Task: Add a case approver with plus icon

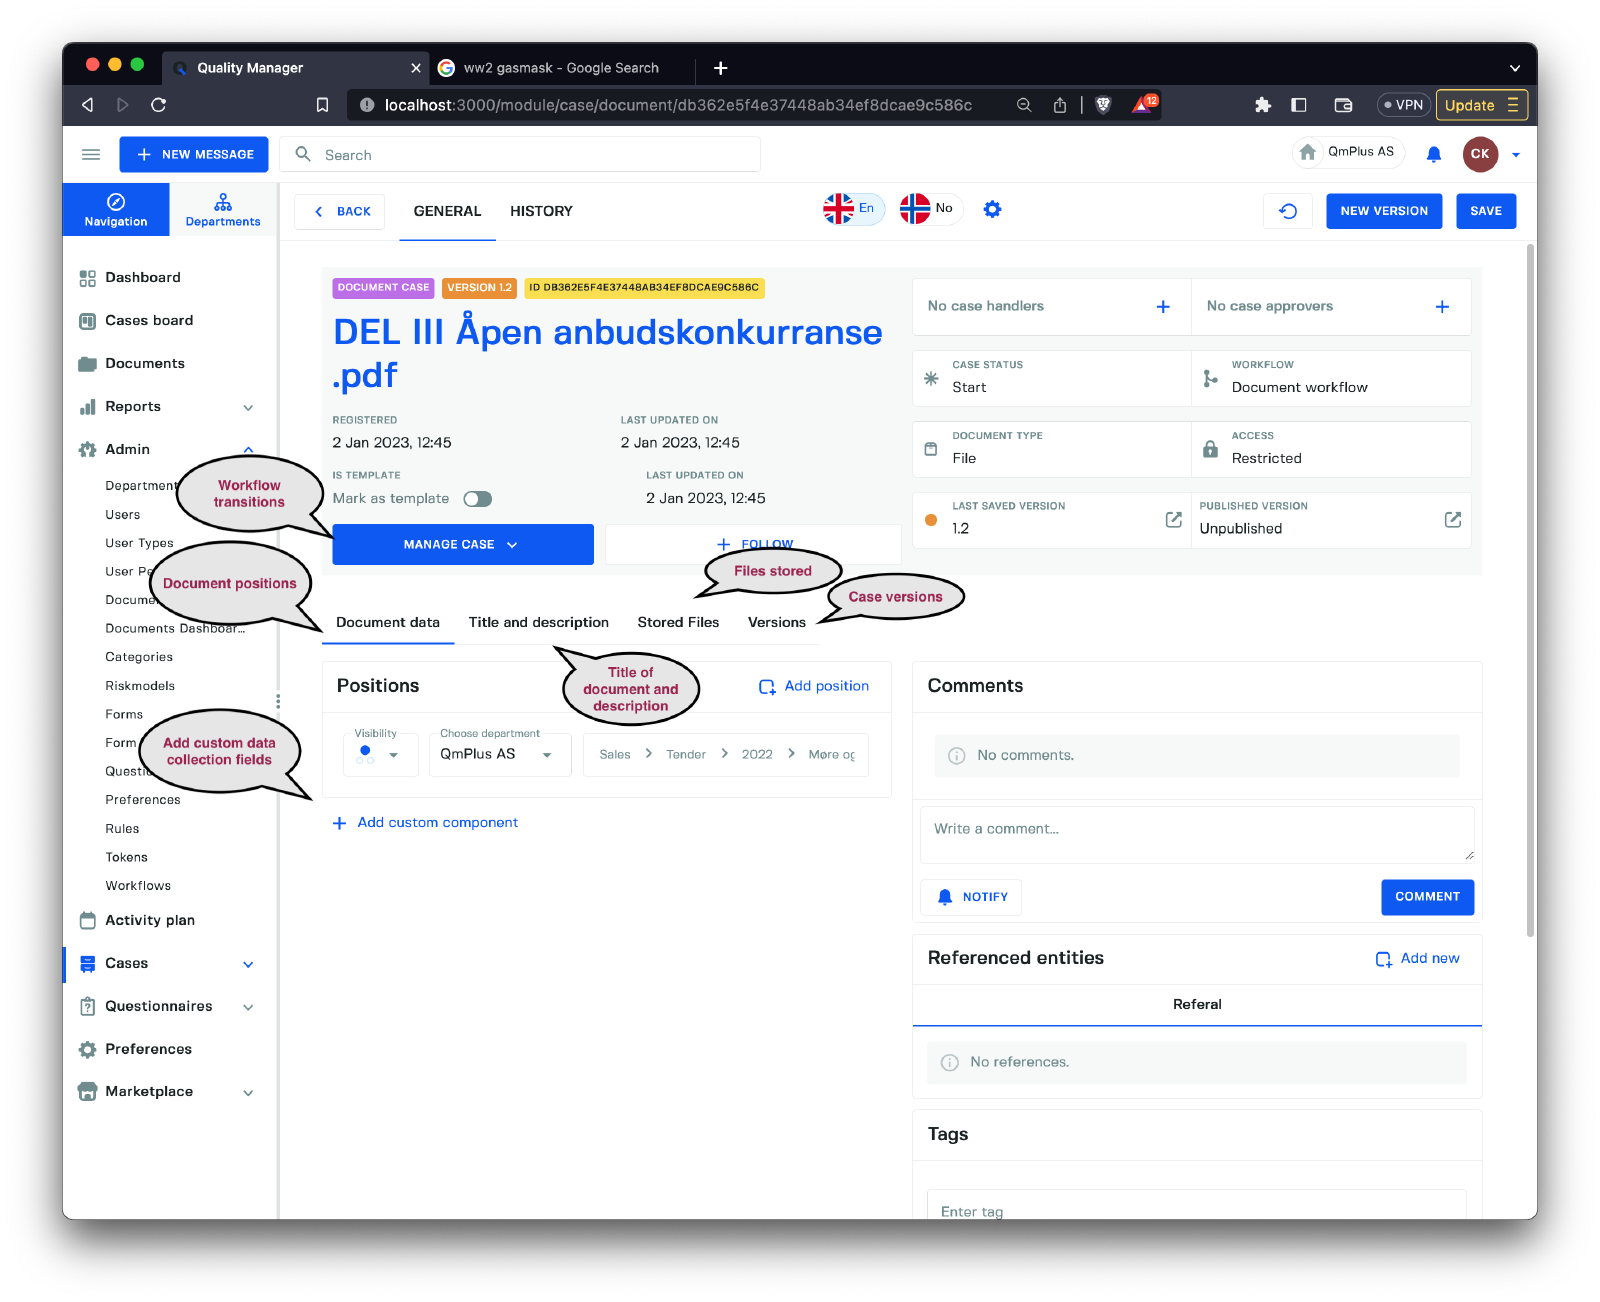Action: click(x=1442, y=307)
